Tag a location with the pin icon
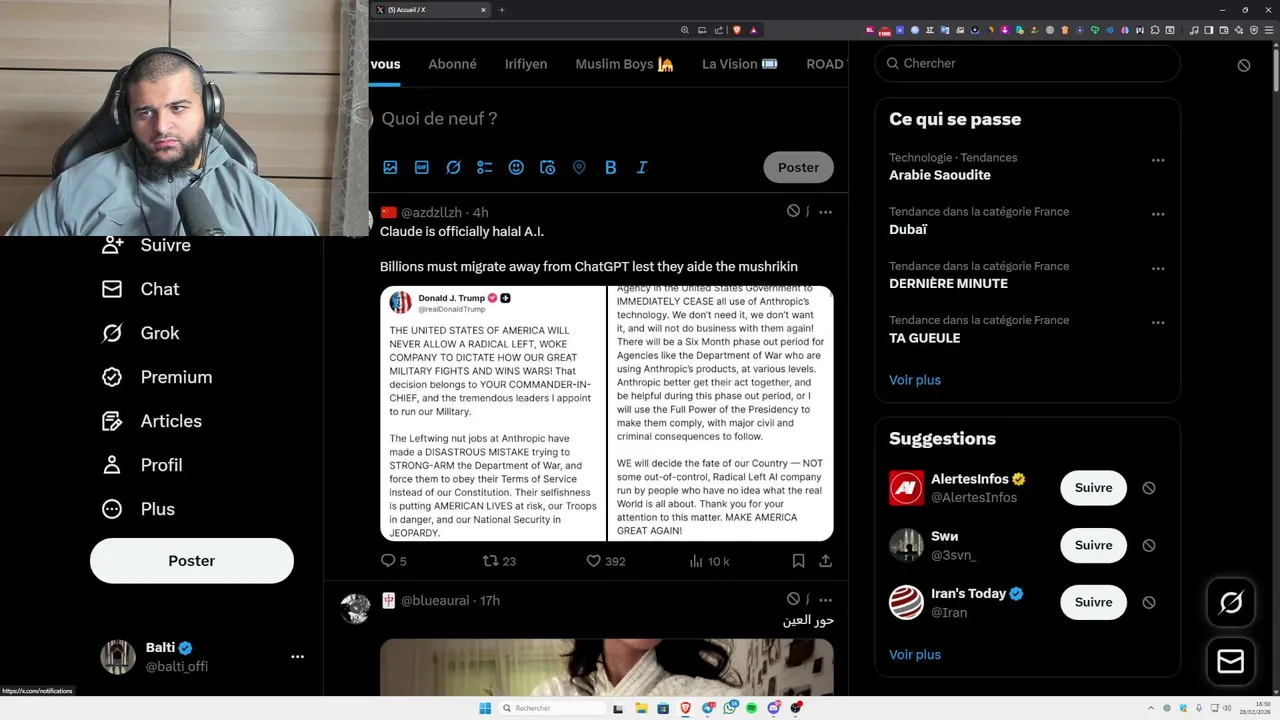This screenshot has width=1280, height=720. 579,167
